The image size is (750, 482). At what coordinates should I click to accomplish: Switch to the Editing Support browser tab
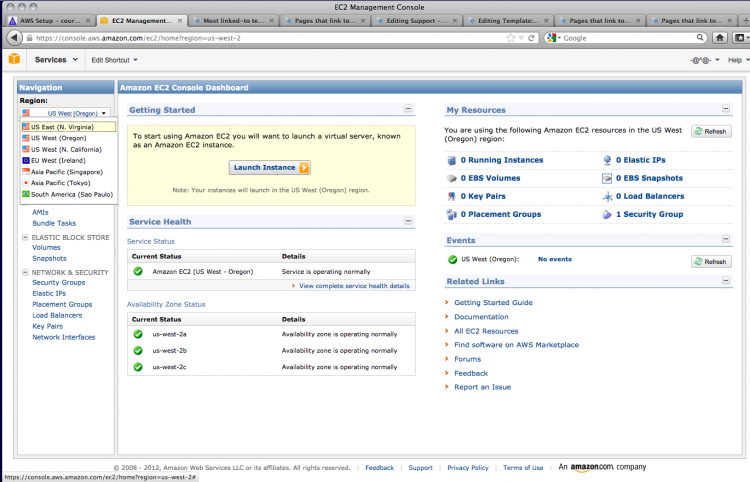(417, 21)
